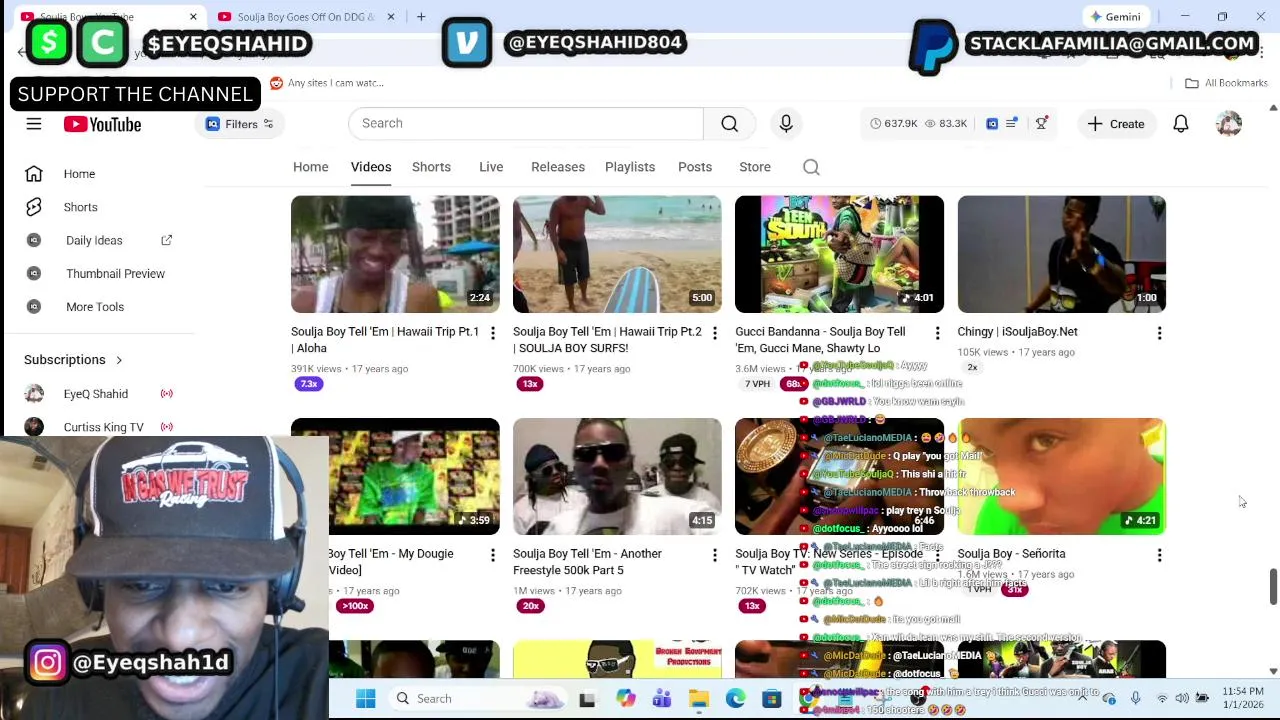The height and width of the screenshot is (720, 1280).
Task: Open Curtiss King TV subscription
Action: [103, 427]
